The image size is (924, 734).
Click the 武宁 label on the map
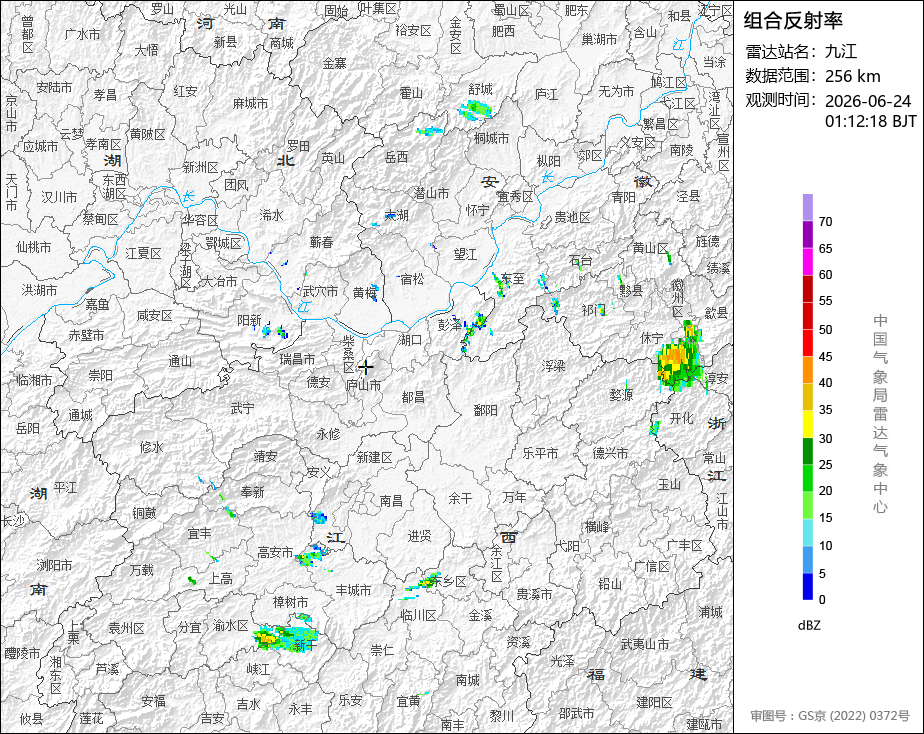tap(242, 408)
